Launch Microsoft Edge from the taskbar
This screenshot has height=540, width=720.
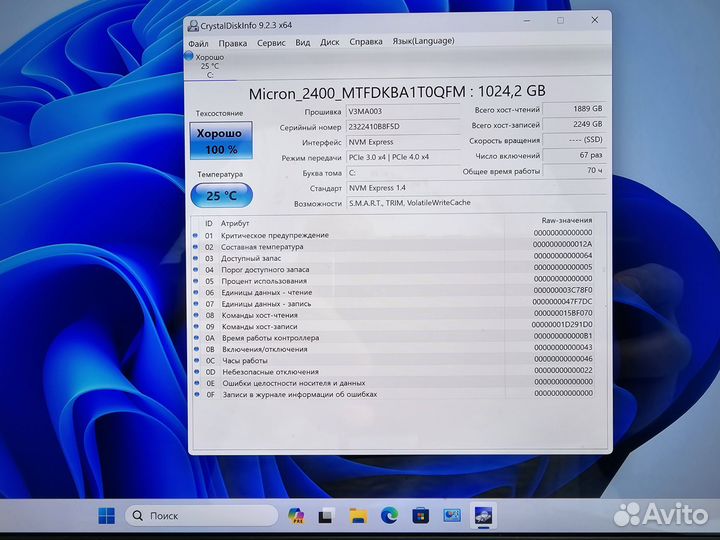(x=389, y=515)
